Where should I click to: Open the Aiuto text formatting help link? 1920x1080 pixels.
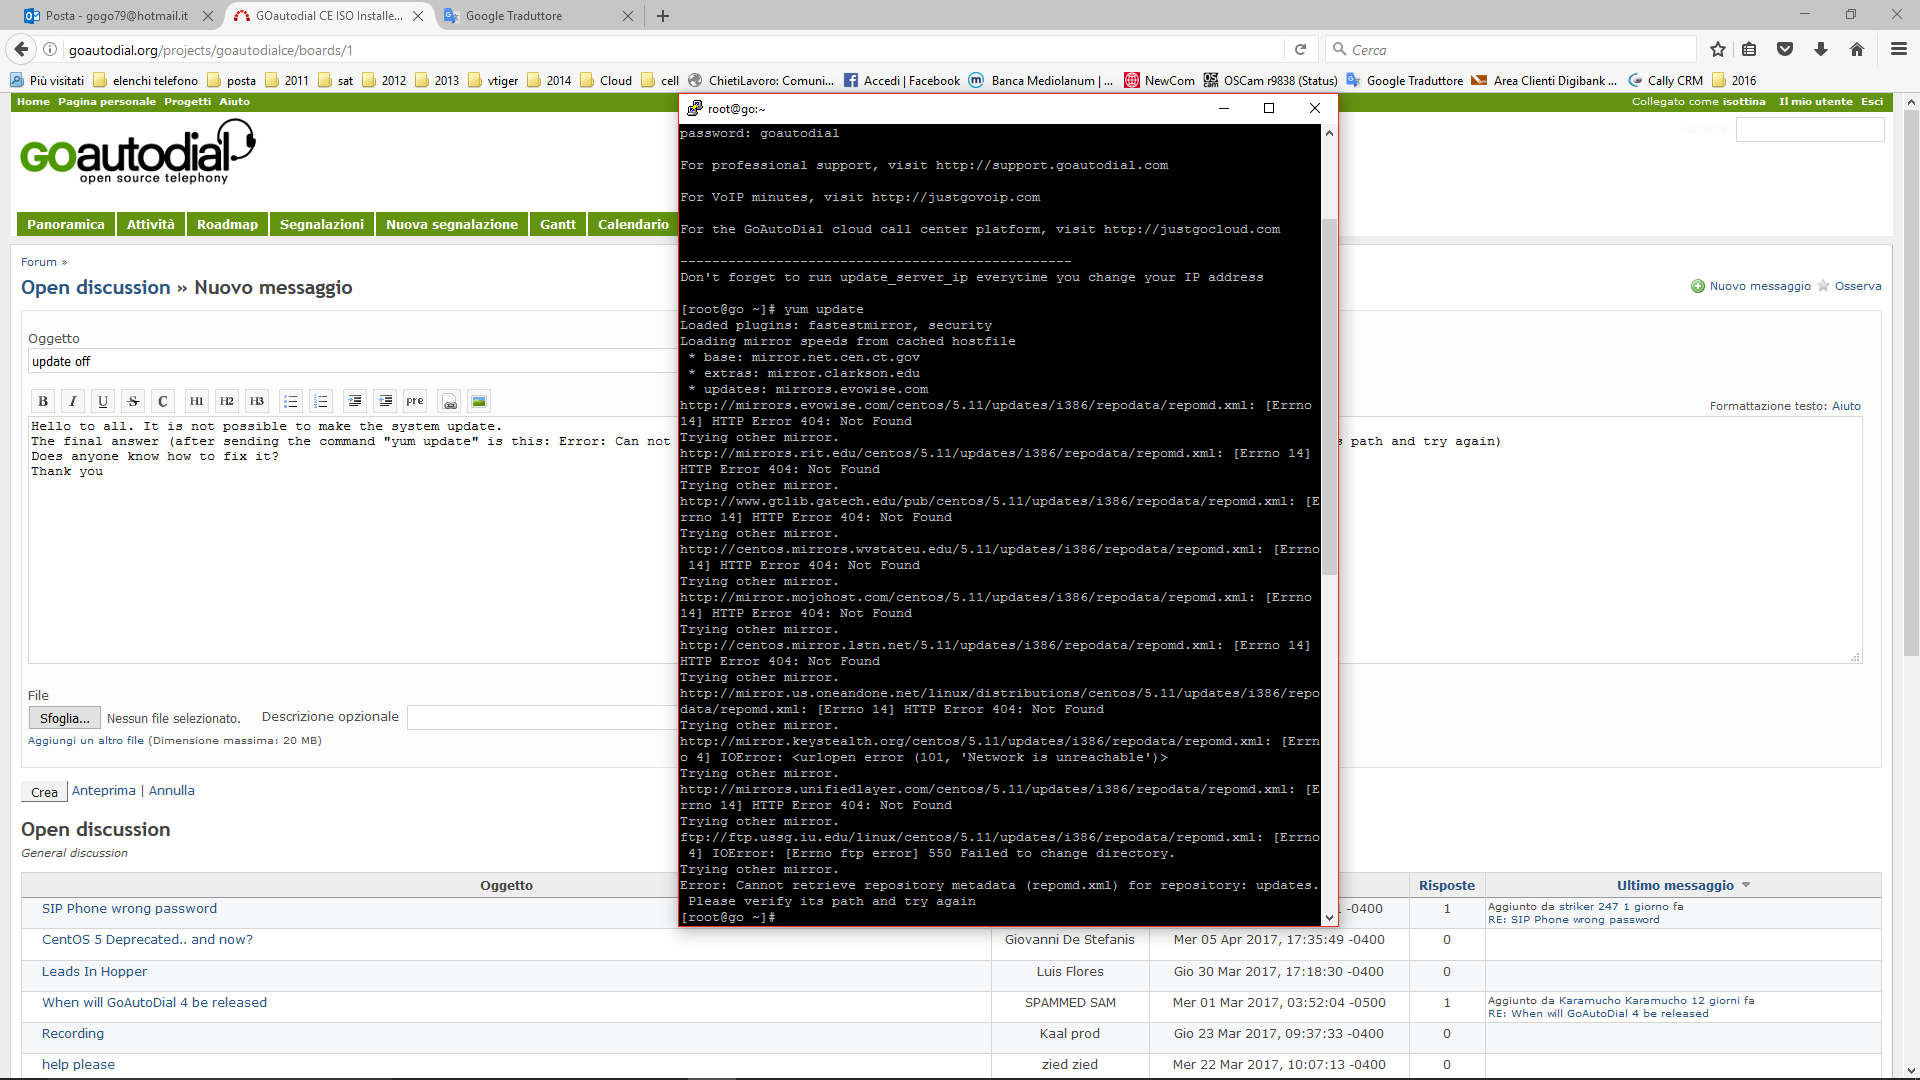click(1846, 406)
